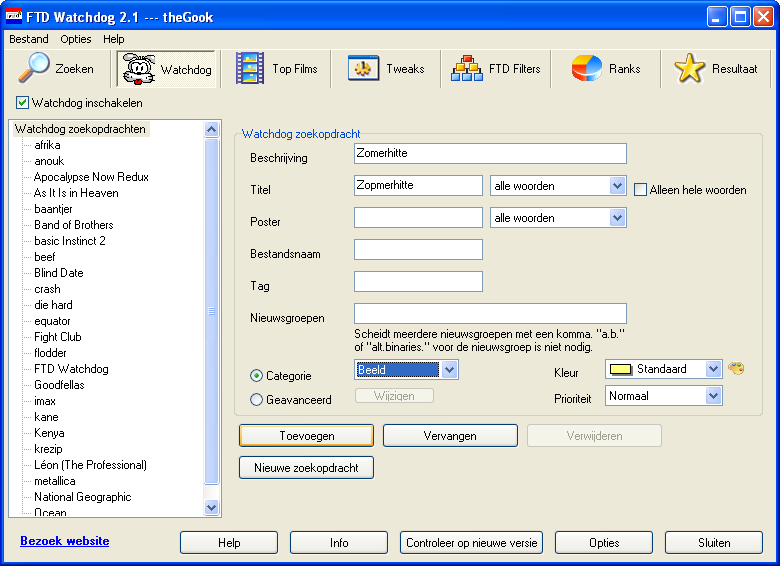Click the color palette icon beside Kleur
The height and width of the screenshot is (566, 780).
pyautogui.click(x=736, y=369)
